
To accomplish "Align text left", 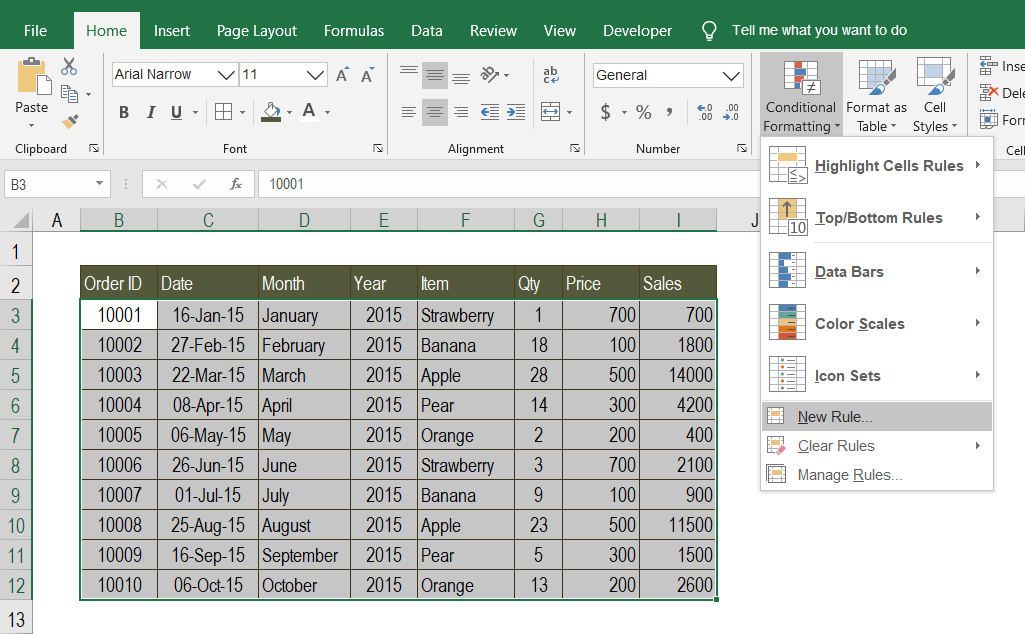I will pos(409,112).
